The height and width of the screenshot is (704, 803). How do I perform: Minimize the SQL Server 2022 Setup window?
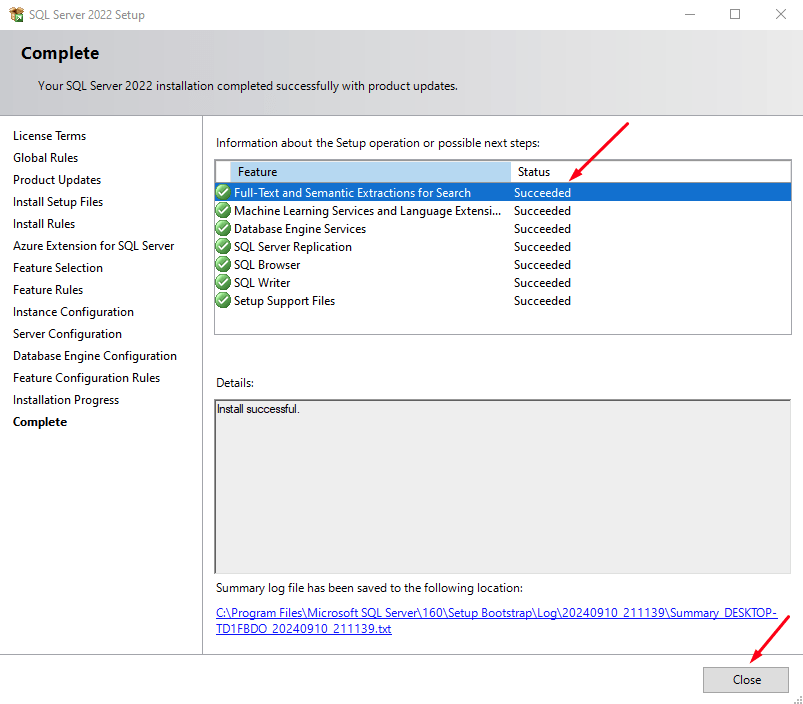690,14
